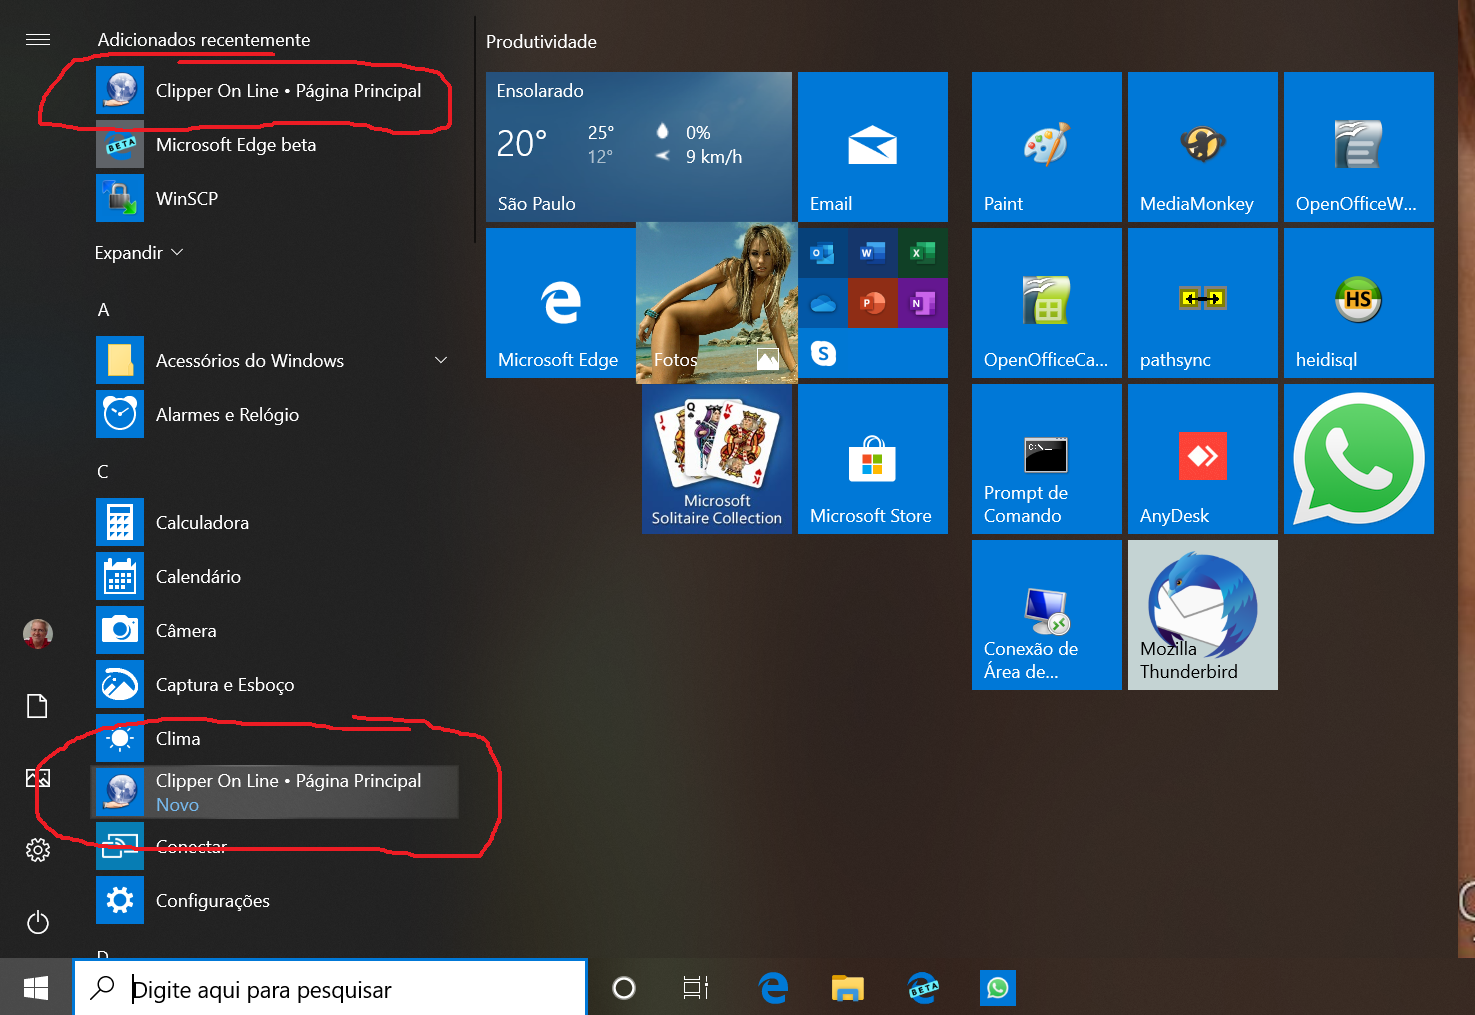Screen dimensions: 1475x1015
Task: Toggle the hamburger menu at top left
Action: tap(38, 40)
